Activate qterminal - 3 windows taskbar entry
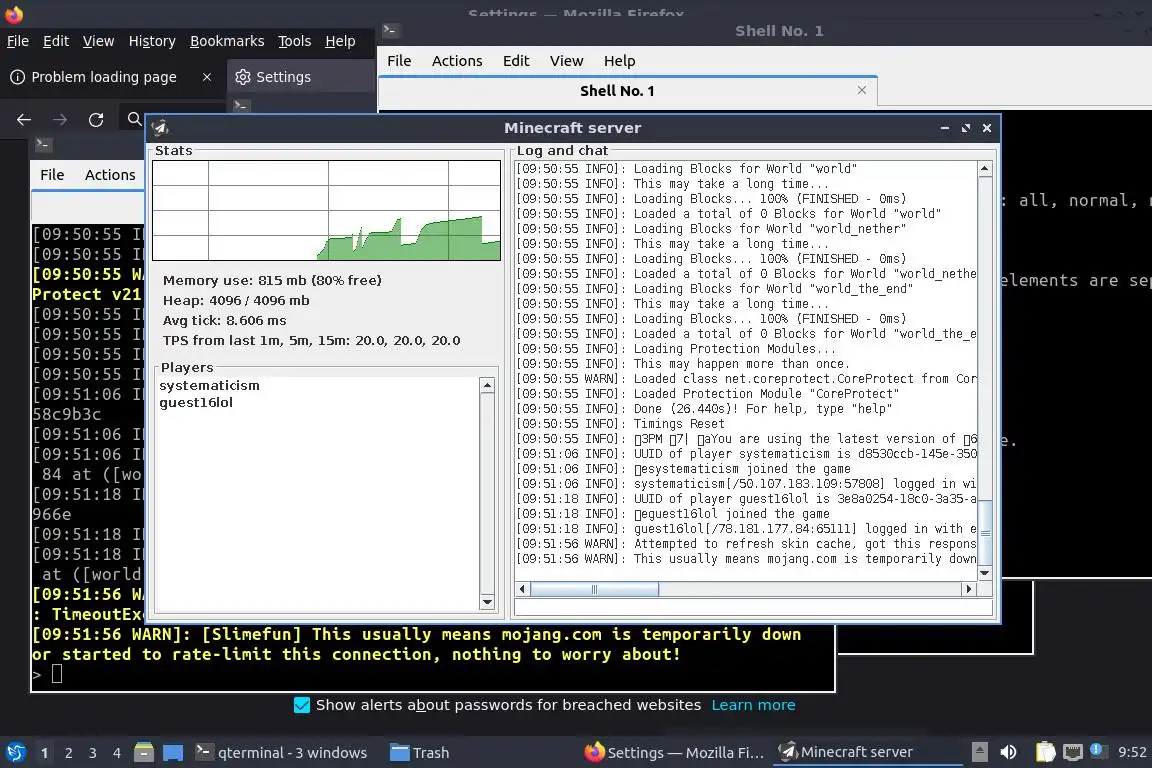This screenshot has width=1152, height=768. (281, 753)
